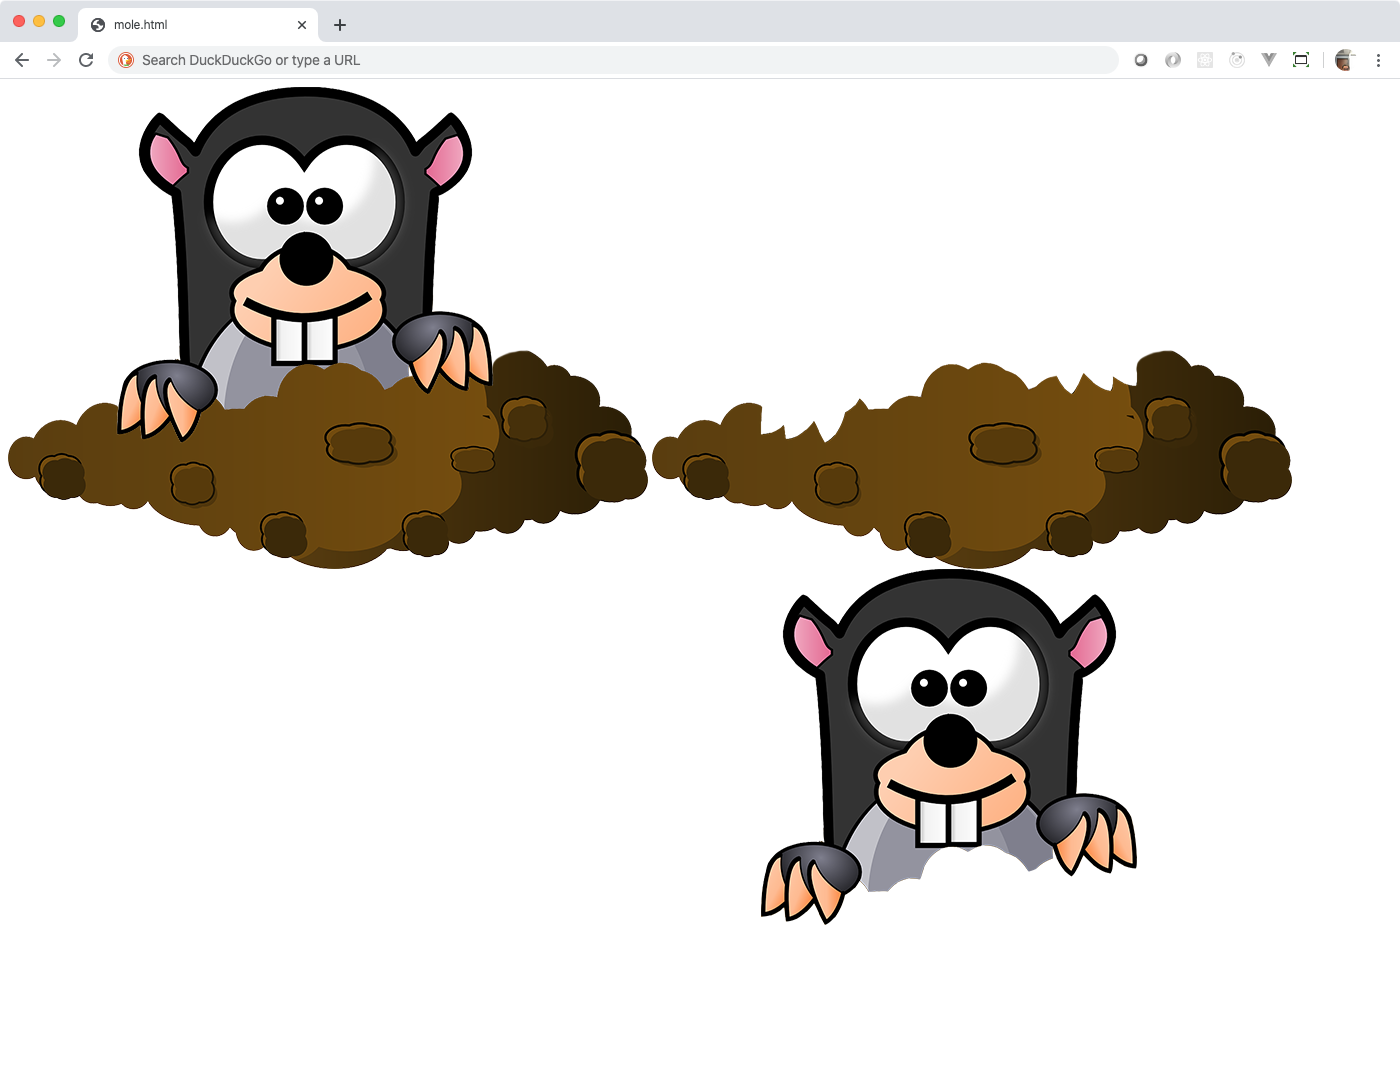
Task: Click the browser back arrow
Action: (x=22, y=60)
